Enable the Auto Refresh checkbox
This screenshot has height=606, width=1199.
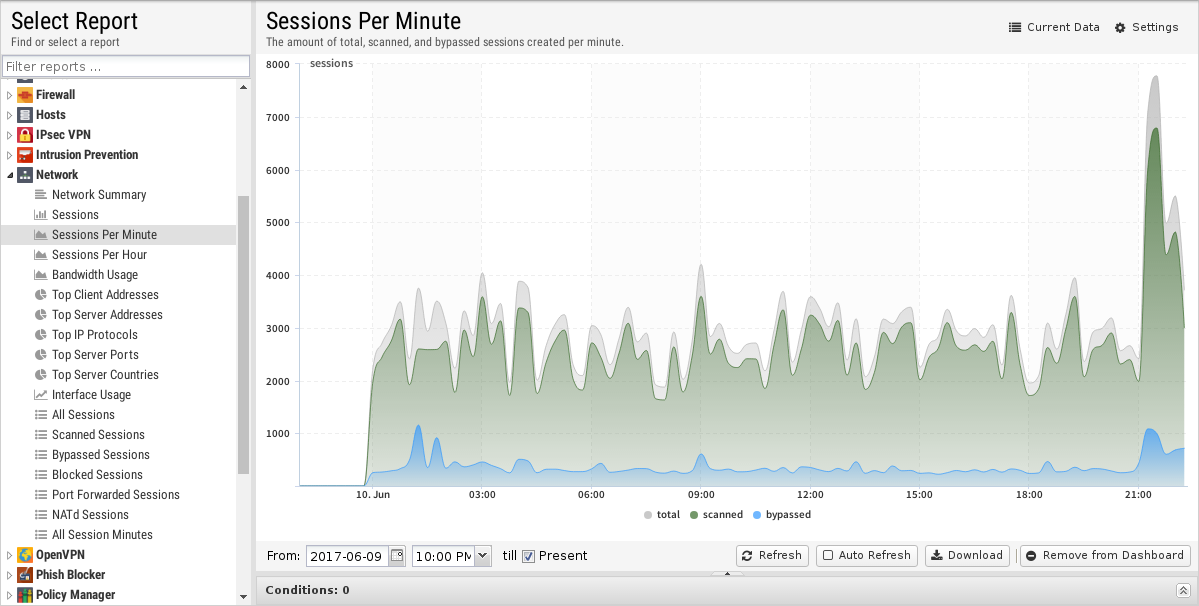[x=828, y=555]
